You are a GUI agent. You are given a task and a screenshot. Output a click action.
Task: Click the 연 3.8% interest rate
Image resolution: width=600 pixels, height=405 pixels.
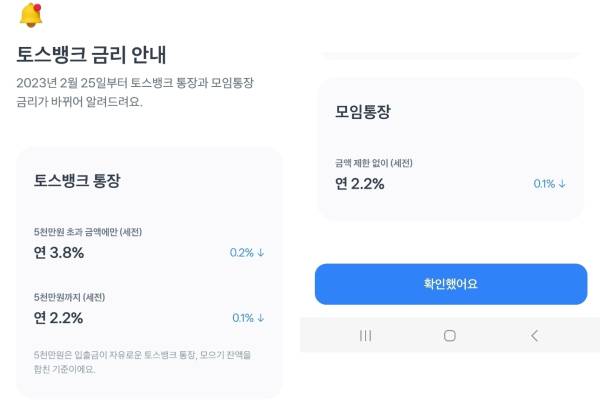(x=59, y=253)
